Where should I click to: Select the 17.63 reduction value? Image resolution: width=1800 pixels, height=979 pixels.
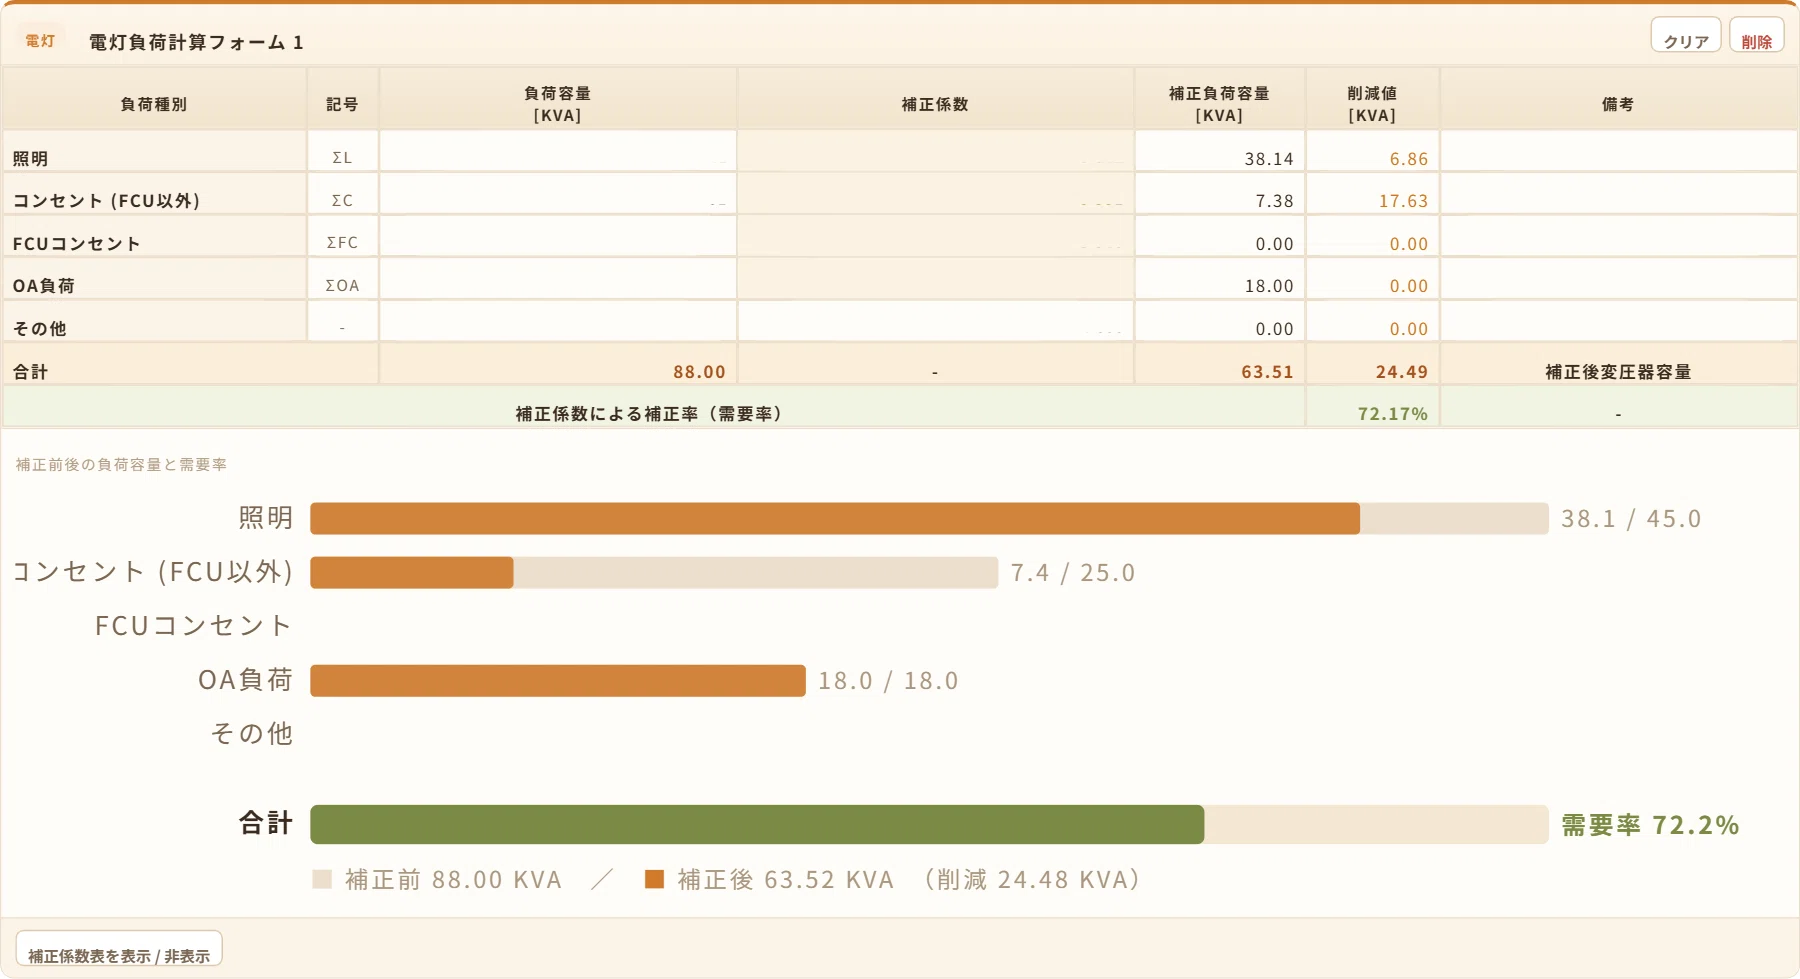point(1403,201)
